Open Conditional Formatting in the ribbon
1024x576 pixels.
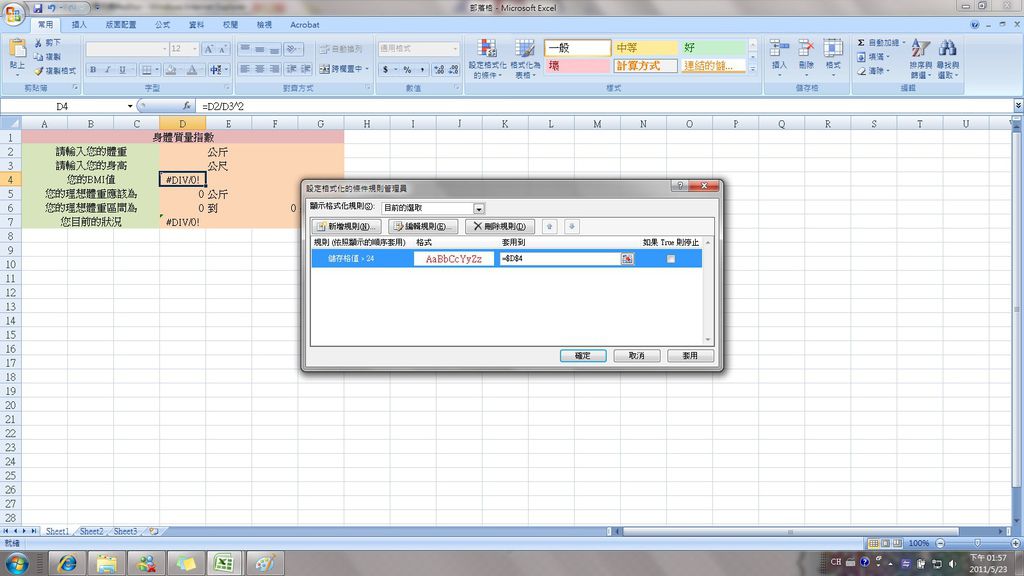point(487,59)
